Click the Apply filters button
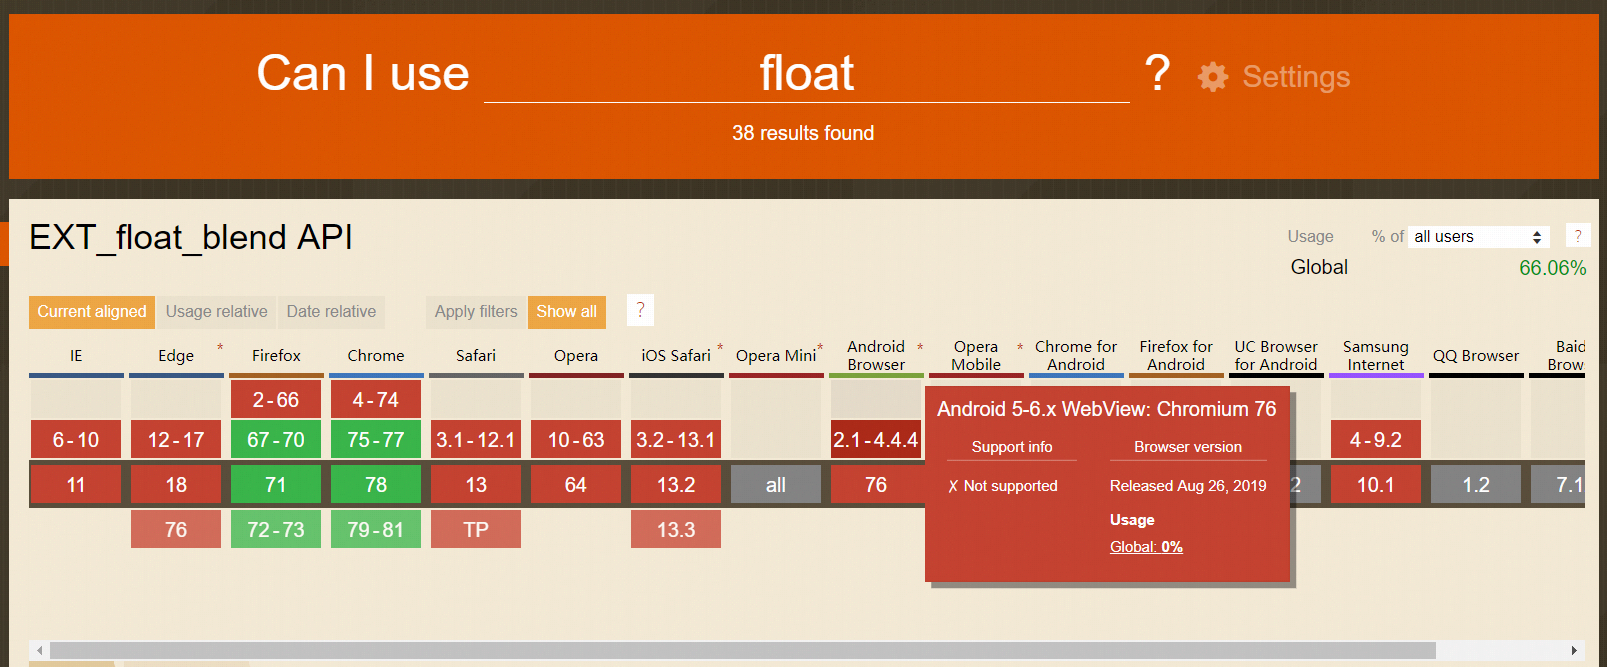 [x=476, y=312]
